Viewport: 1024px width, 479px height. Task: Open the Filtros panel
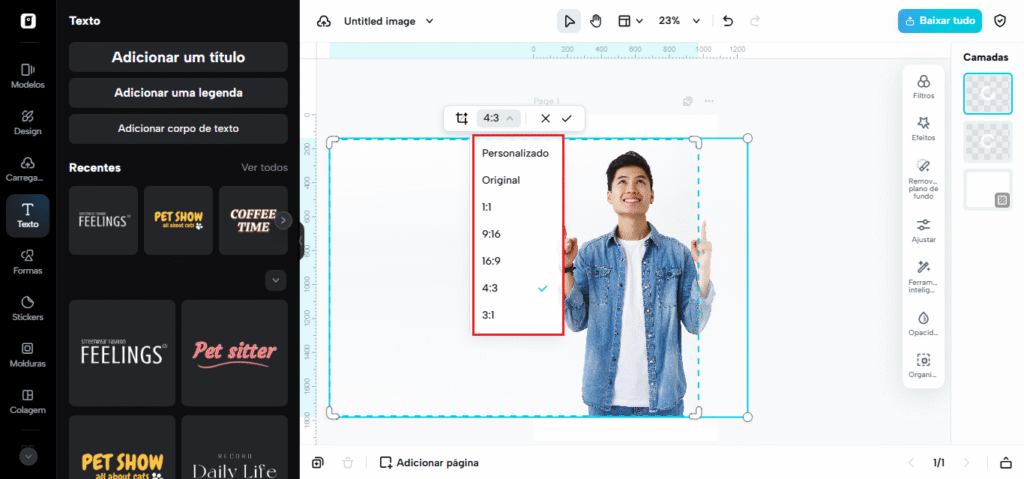point(923,87)
